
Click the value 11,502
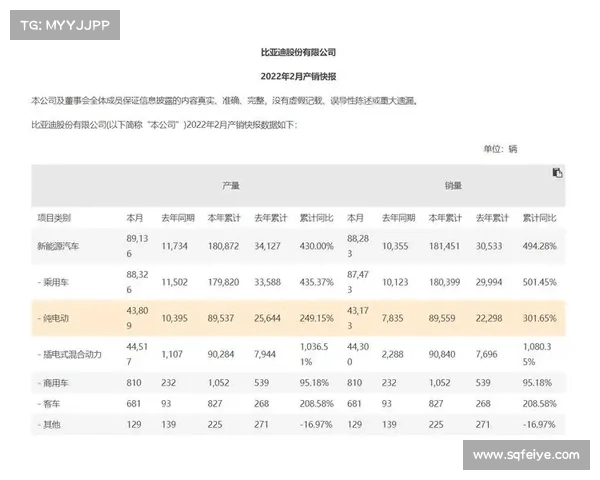[174, 282]
